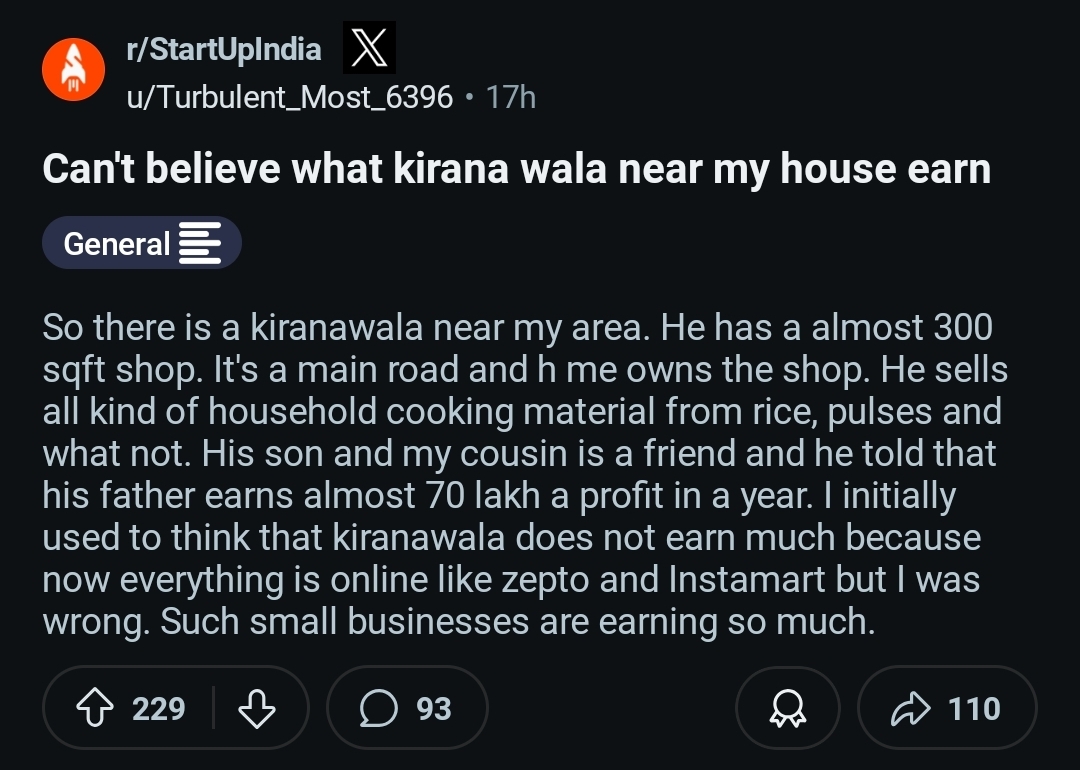The height and width of the screenshot is (770, 1080).
Task: Click the lines icon inside the General flair
Action: tap(199, 243)
